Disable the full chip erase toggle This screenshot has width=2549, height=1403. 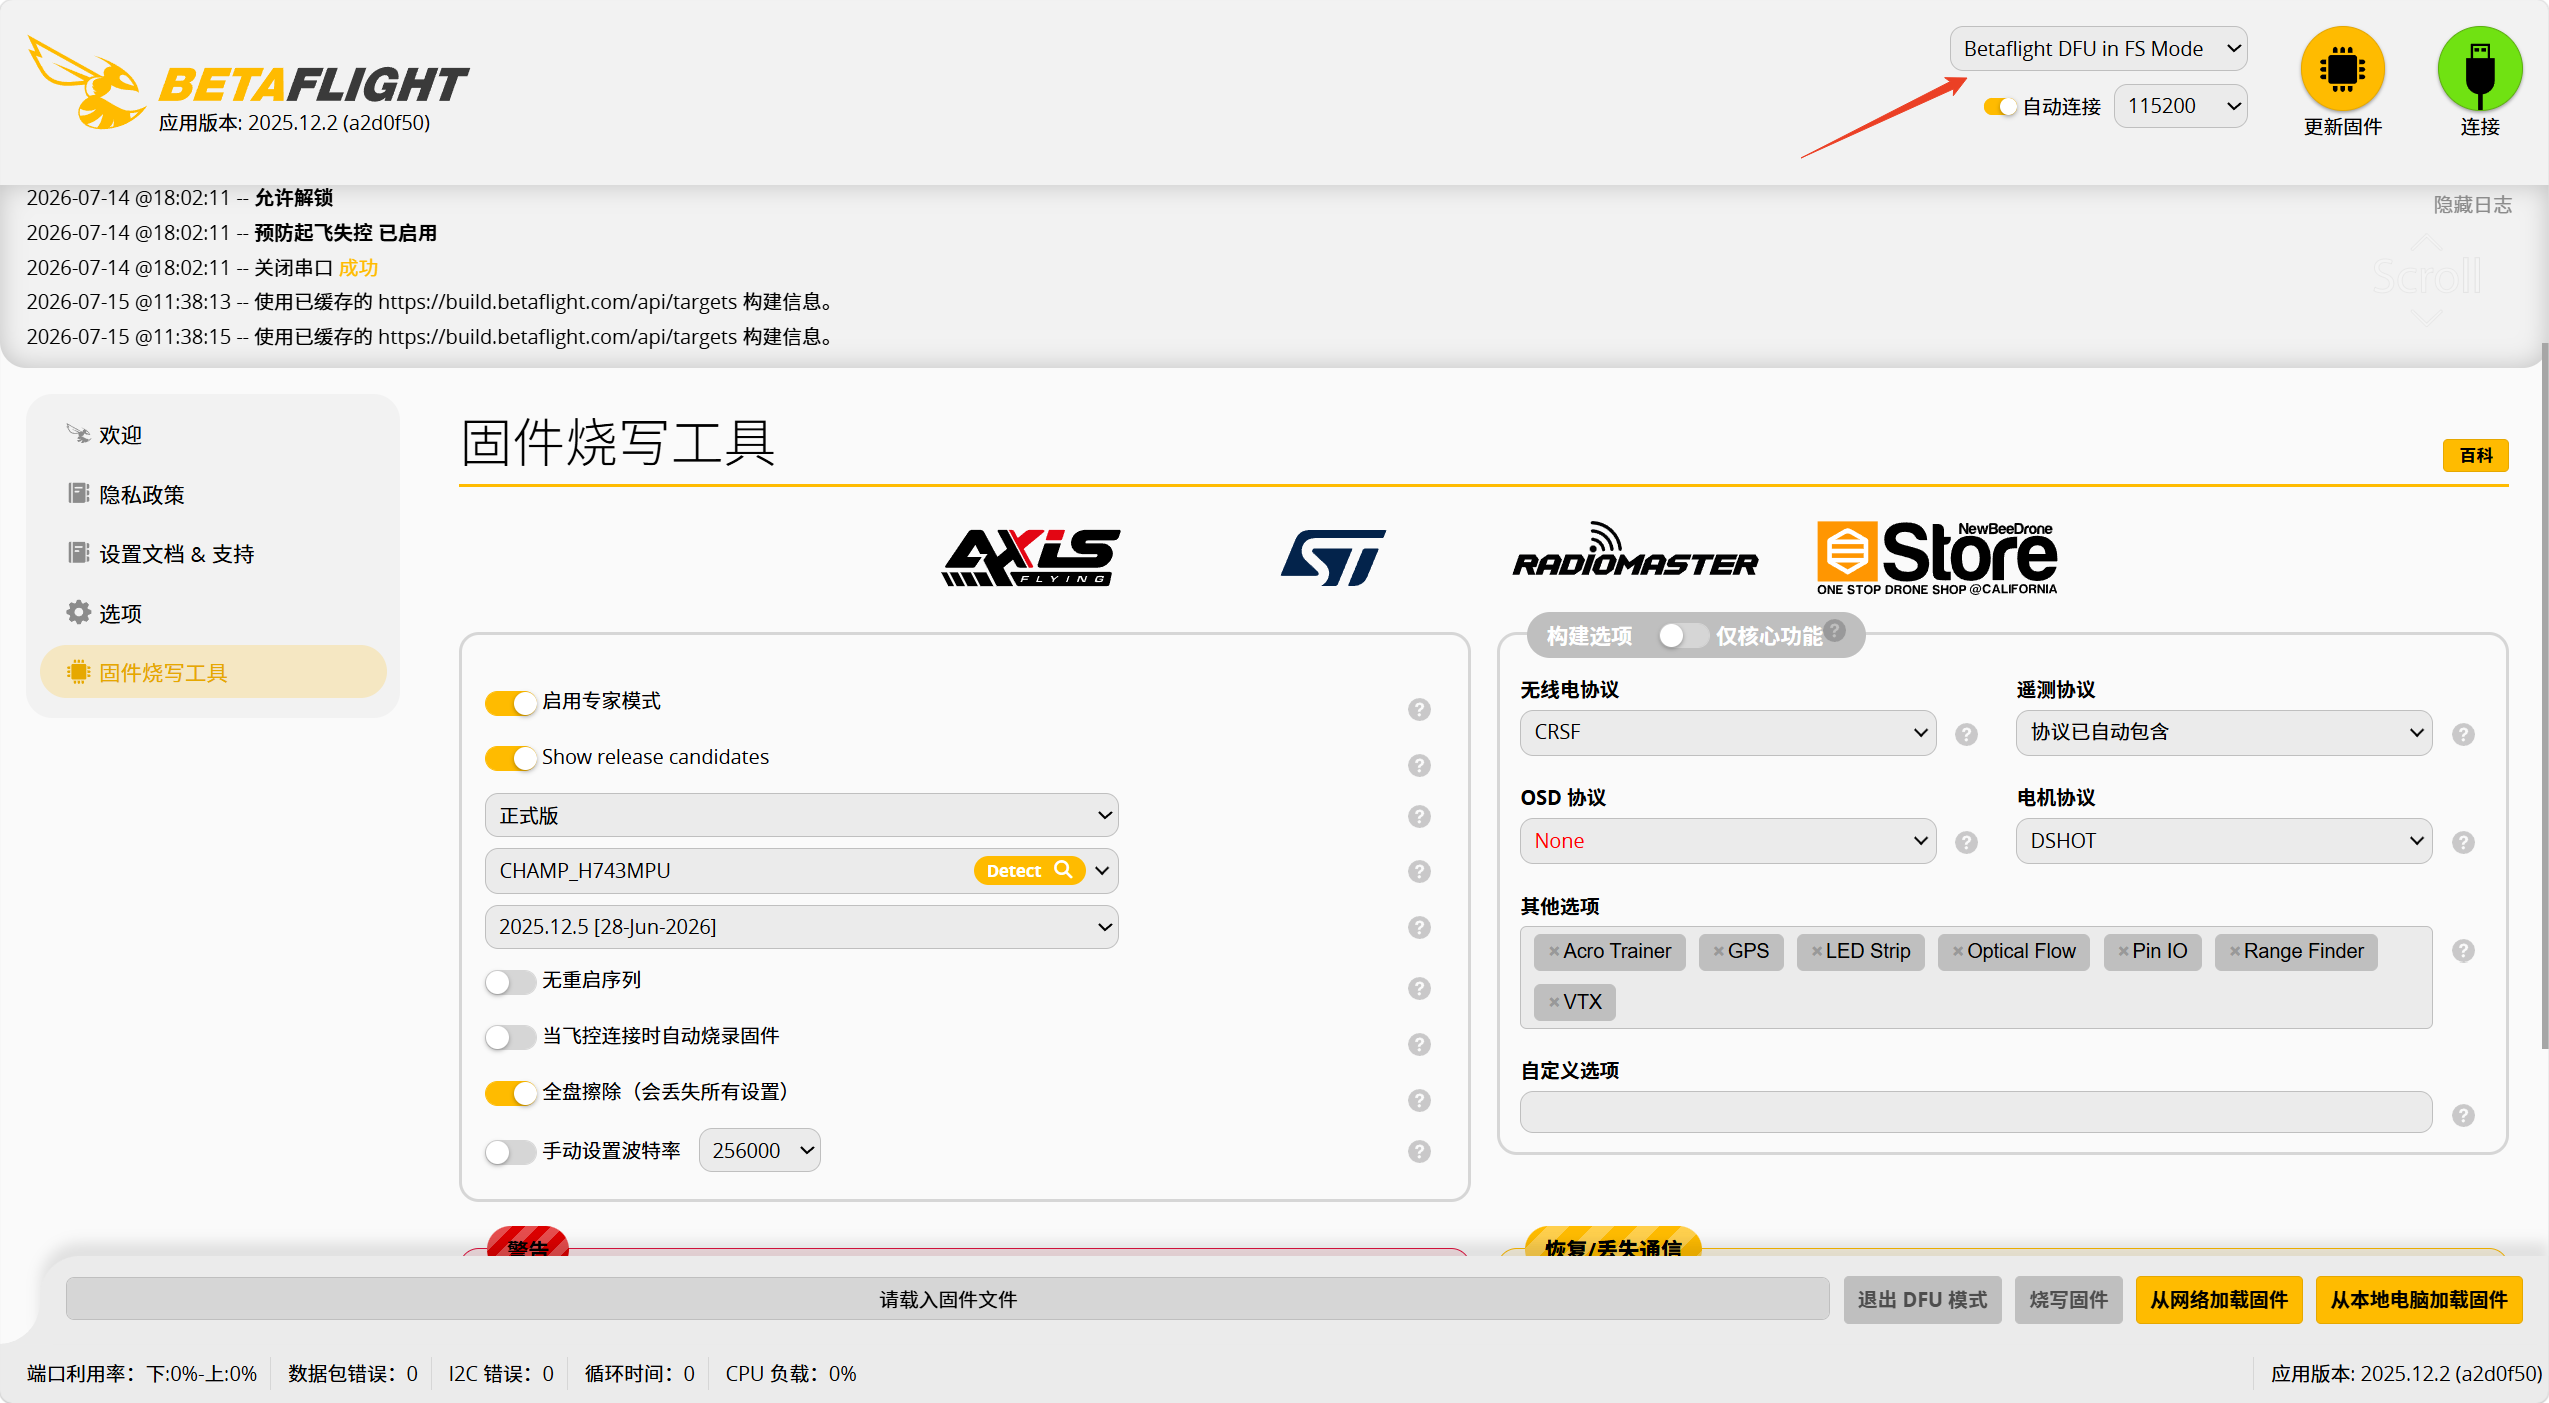[510, 1093]
